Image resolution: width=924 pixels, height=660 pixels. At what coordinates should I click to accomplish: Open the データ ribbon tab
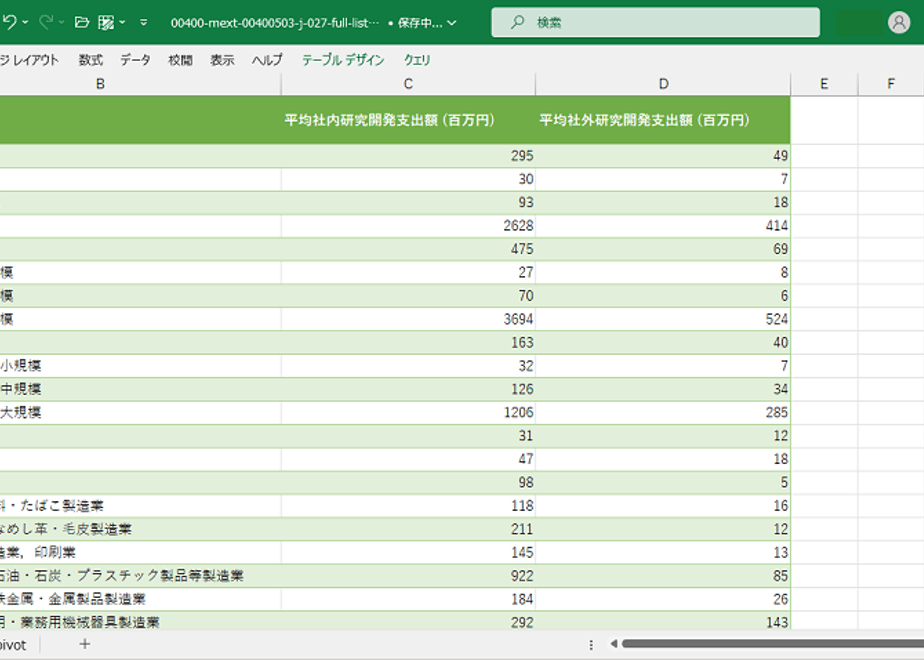point(136,60)
